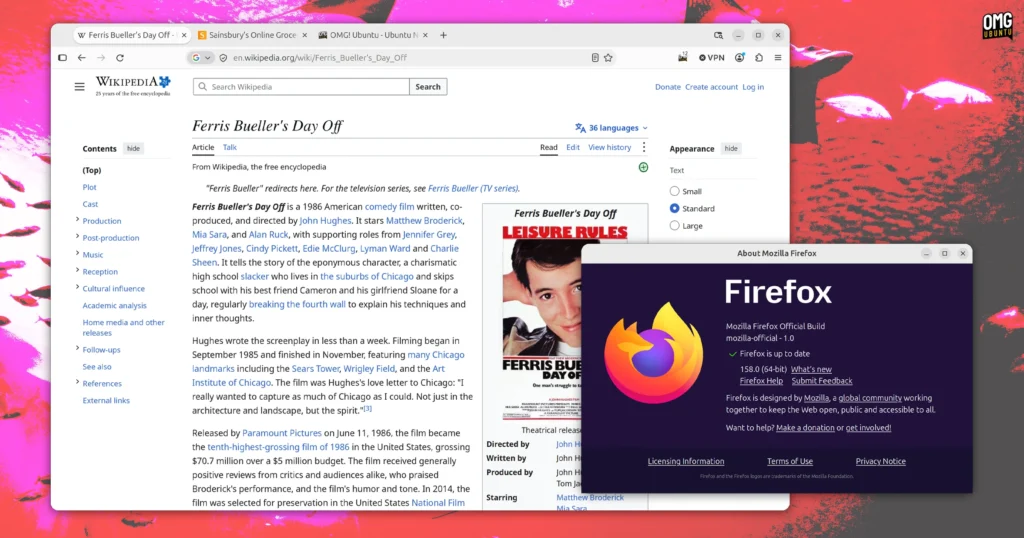Hide the Appearance panel
Screen dimensions: 1024x538
pyautogui.click(x=731, y=148)
